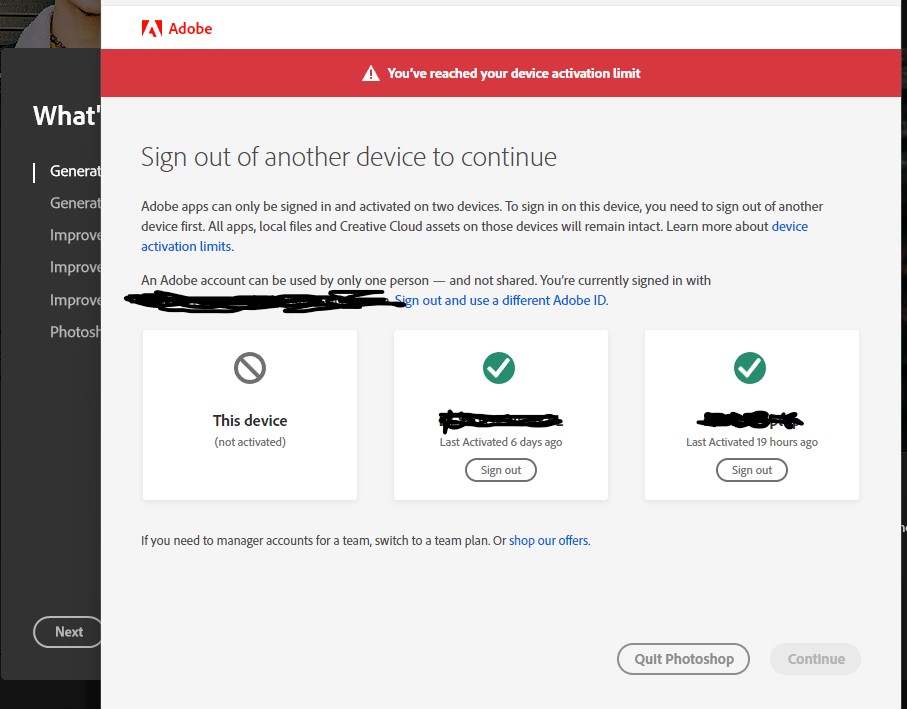The width and height of the screenshot is (907, 709).
Task: Click the disabled Continue button
Action: [x=815, y=659]
